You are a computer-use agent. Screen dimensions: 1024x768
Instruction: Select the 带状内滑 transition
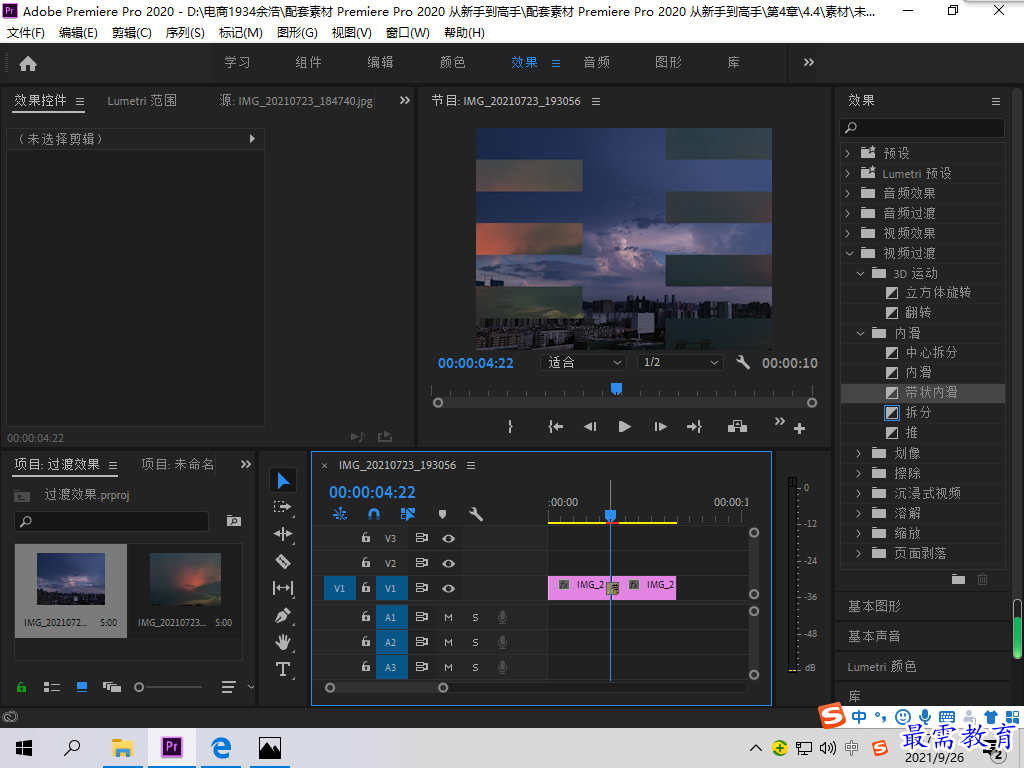pos(923,392)
